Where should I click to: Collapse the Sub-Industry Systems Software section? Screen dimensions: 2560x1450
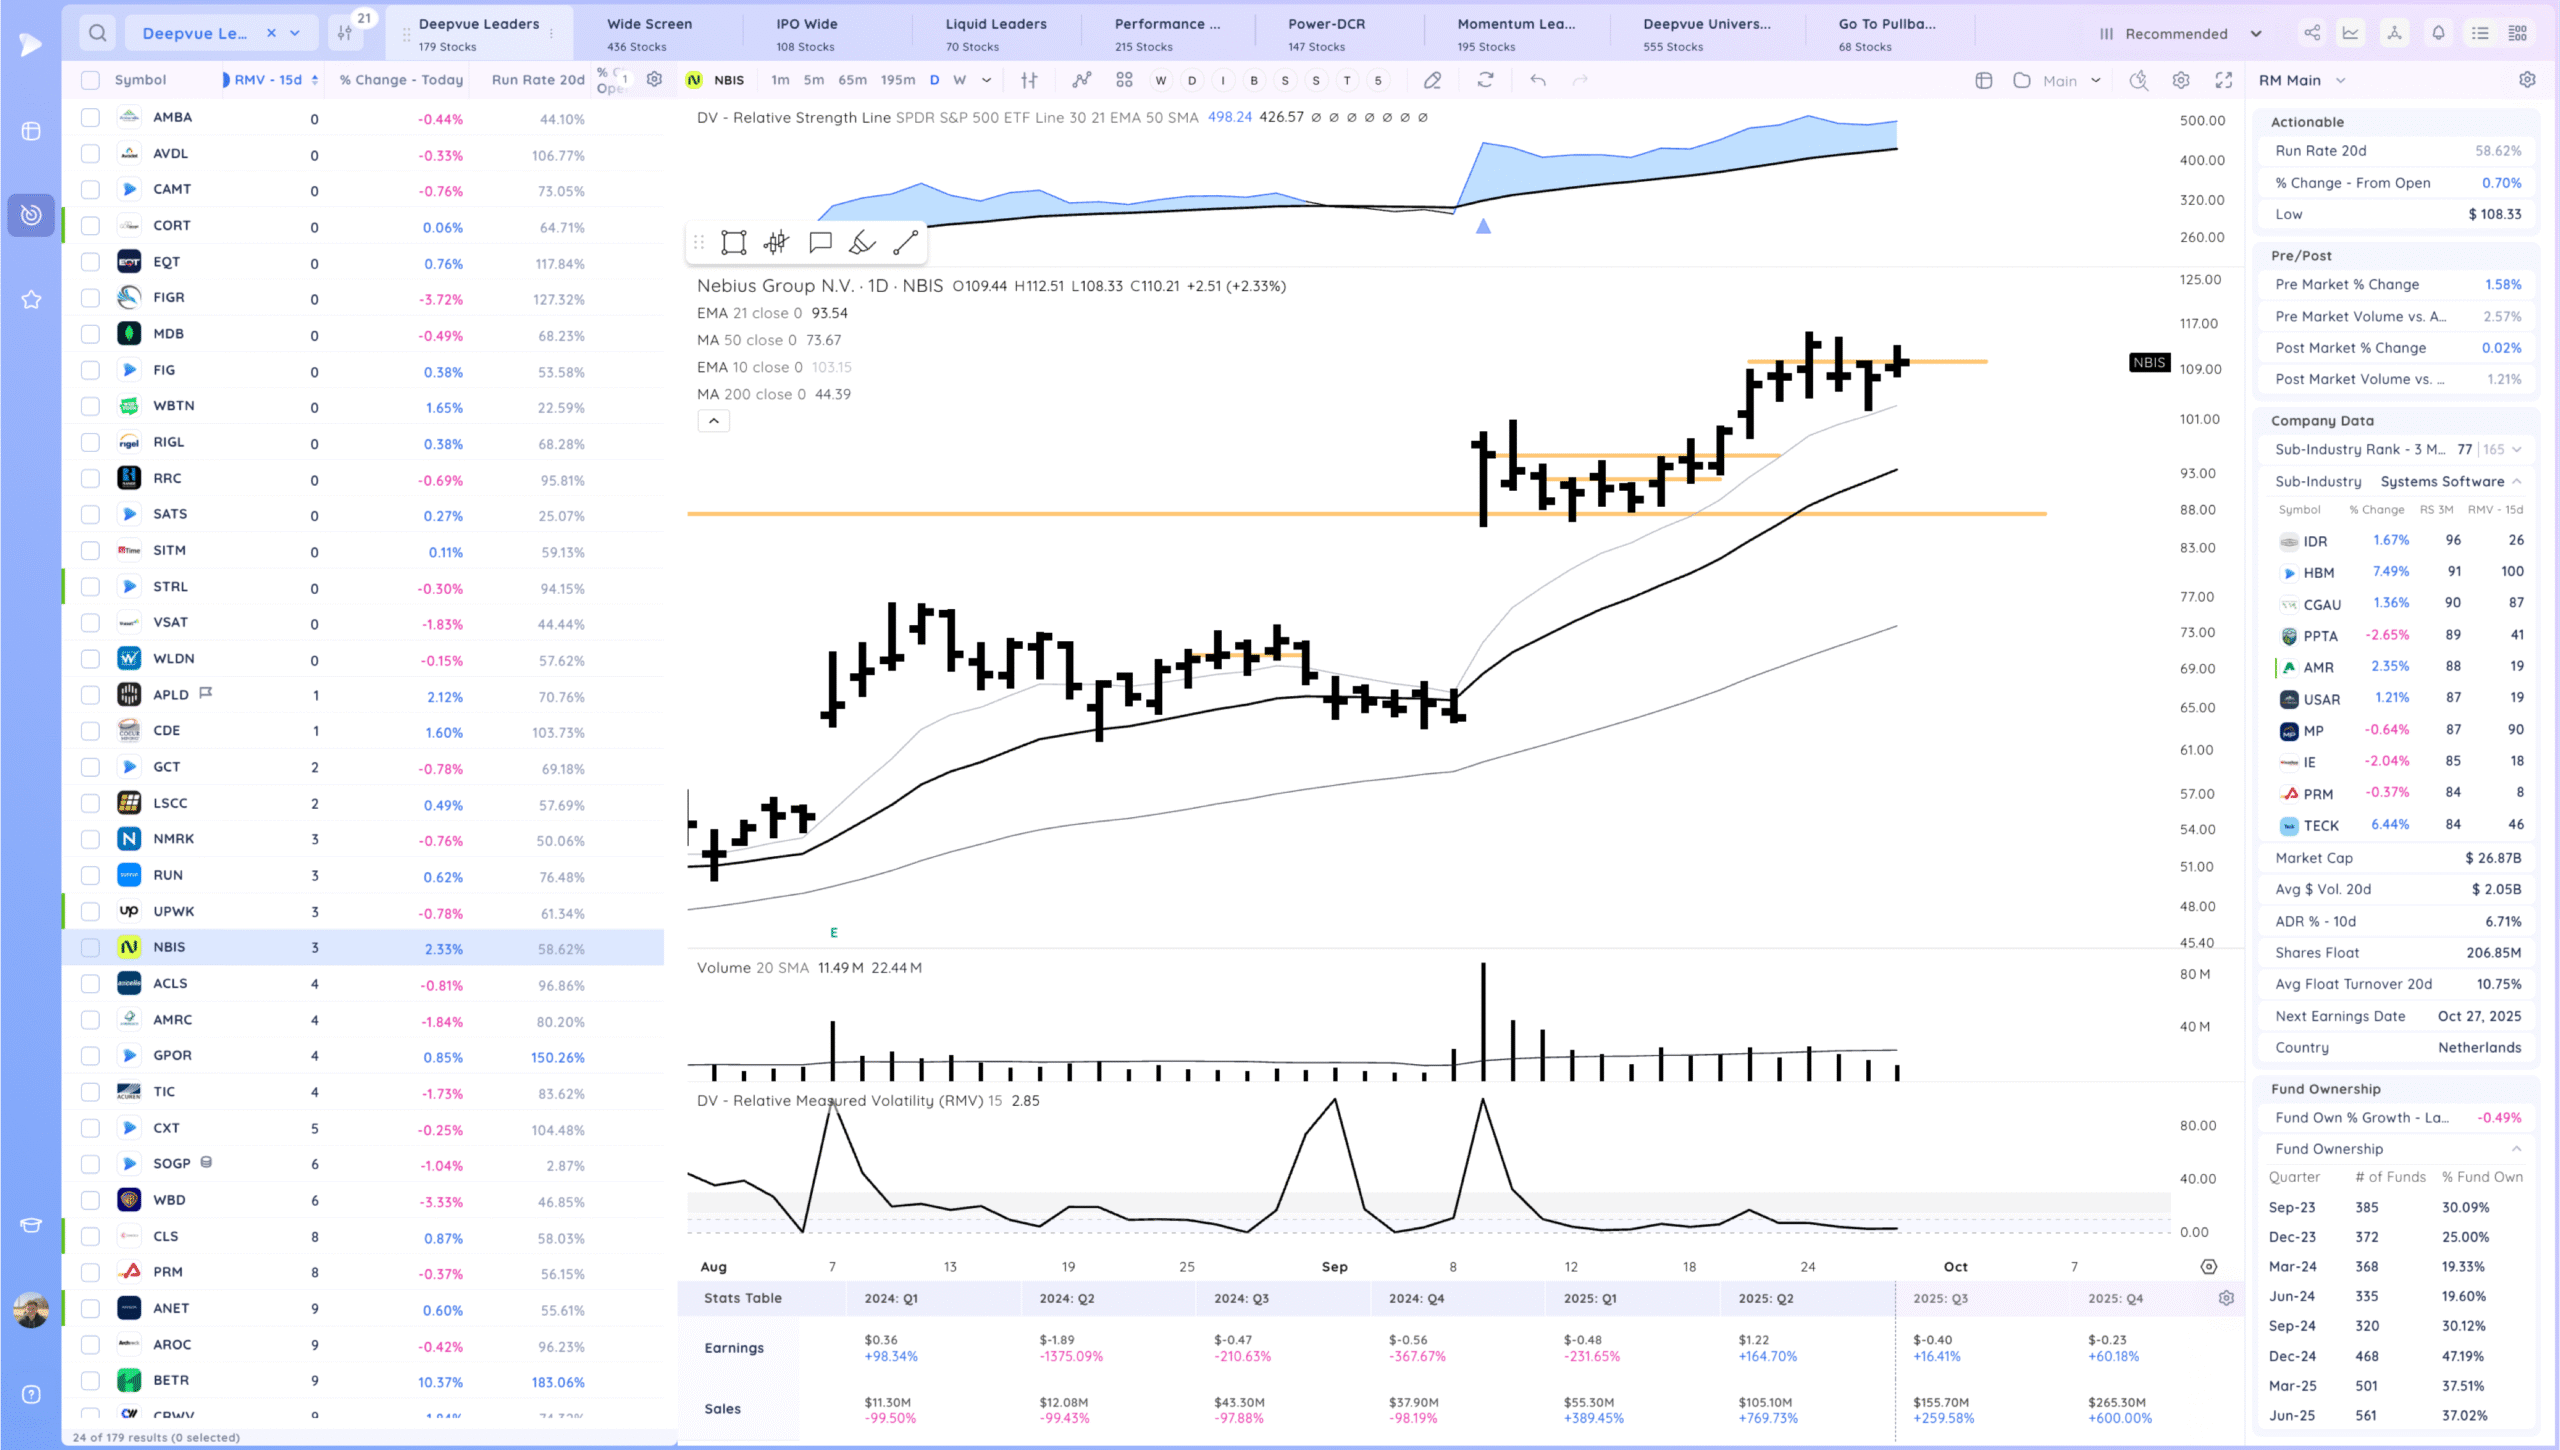tap(2516, 482)
